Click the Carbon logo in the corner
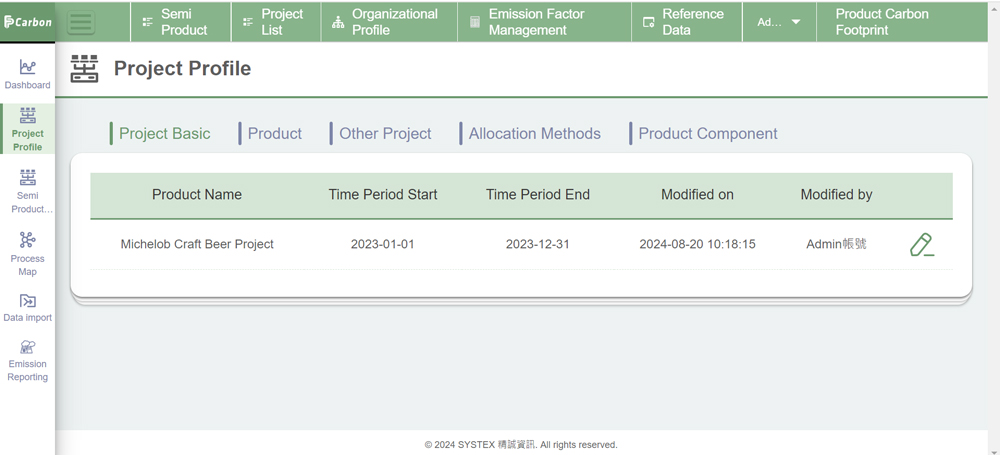The width and height of the screenshot is (1000, 455). click(27, 22)
